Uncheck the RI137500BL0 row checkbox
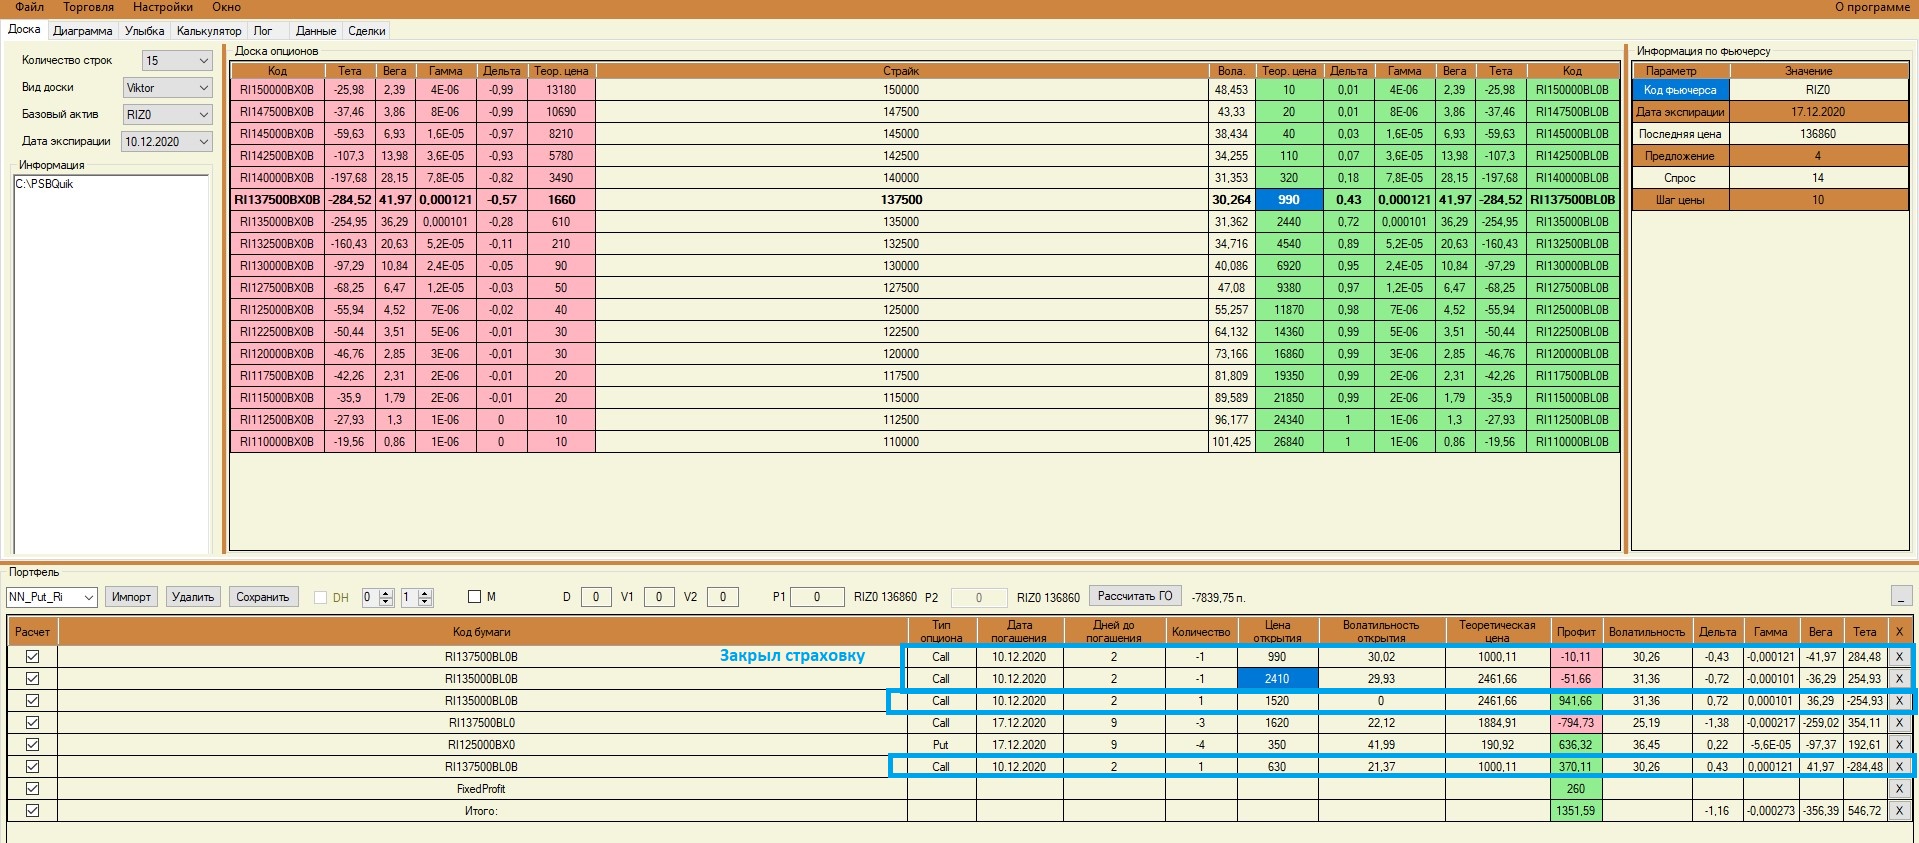The width and height of the screenshot is (1919, 843). pyautogui.click(x=32, y=723)
